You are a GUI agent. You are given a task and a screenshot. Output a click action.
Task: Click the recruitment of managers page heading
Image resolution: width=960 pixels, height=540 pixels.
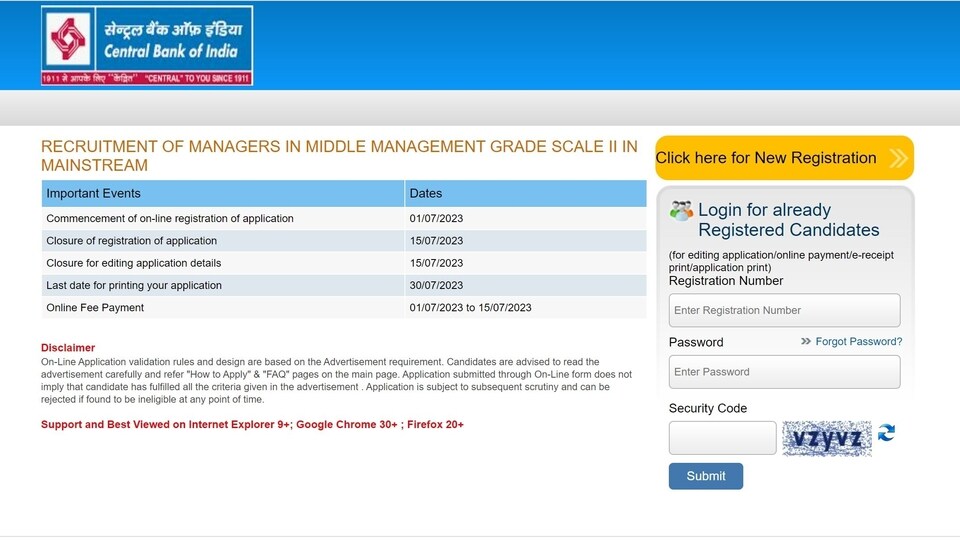[x=339, y=156]
